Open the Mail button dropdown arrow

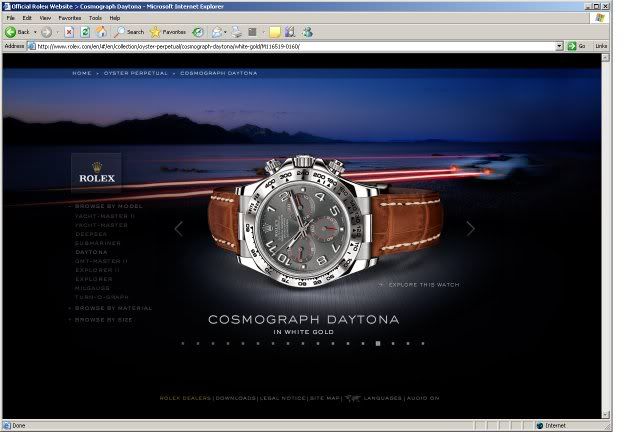[225, 32]
